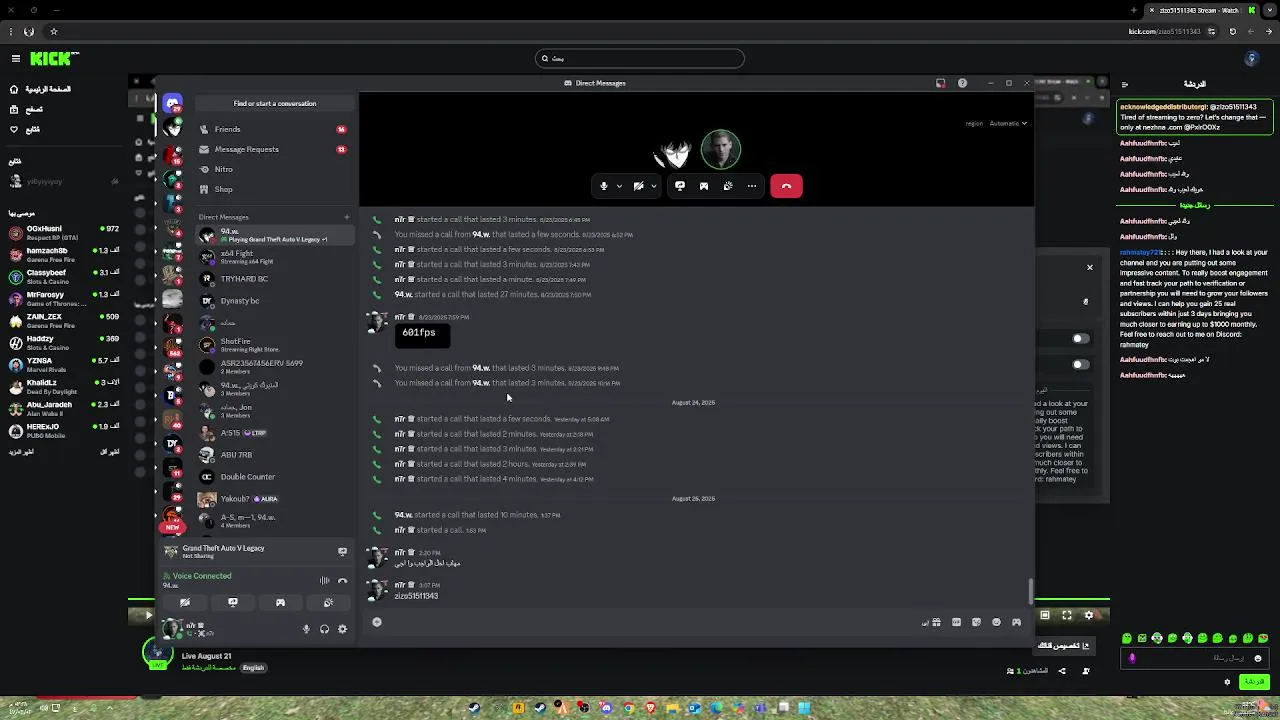Viewport: 1280px width, 720px height.
Task: Share screen from voice panel
Action: pyautogui.click(x=233, y=603)
